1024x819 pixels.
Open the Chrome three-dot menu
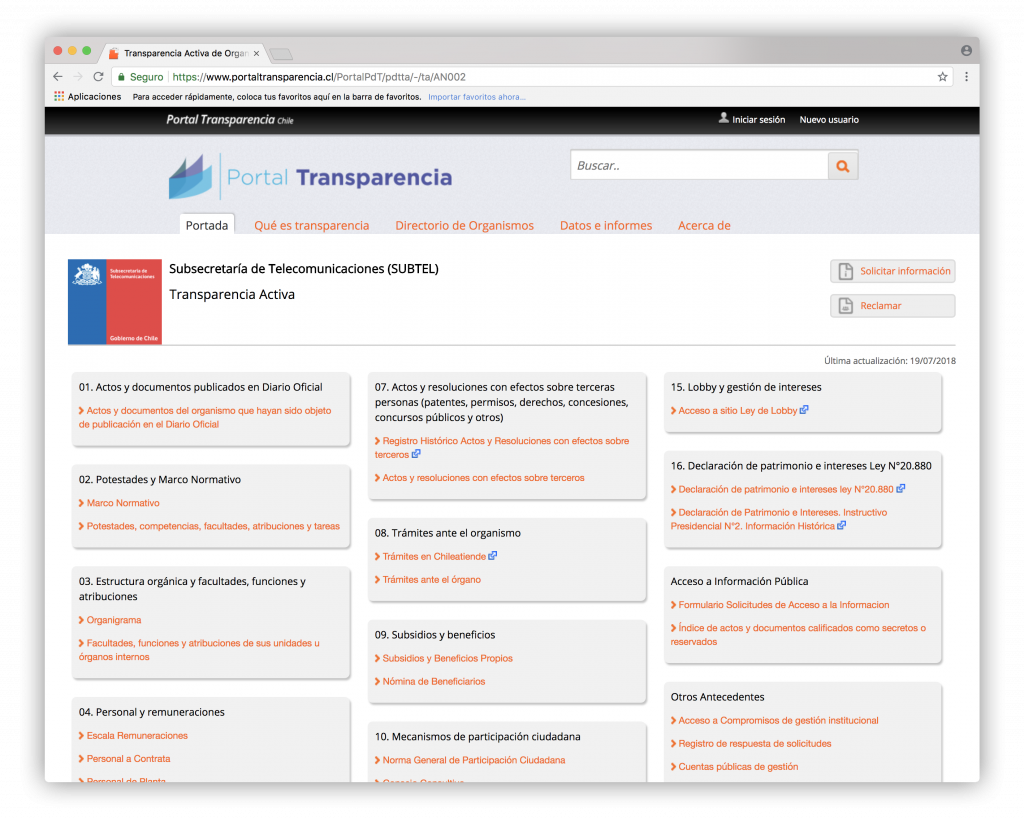[x=967, y=77]
